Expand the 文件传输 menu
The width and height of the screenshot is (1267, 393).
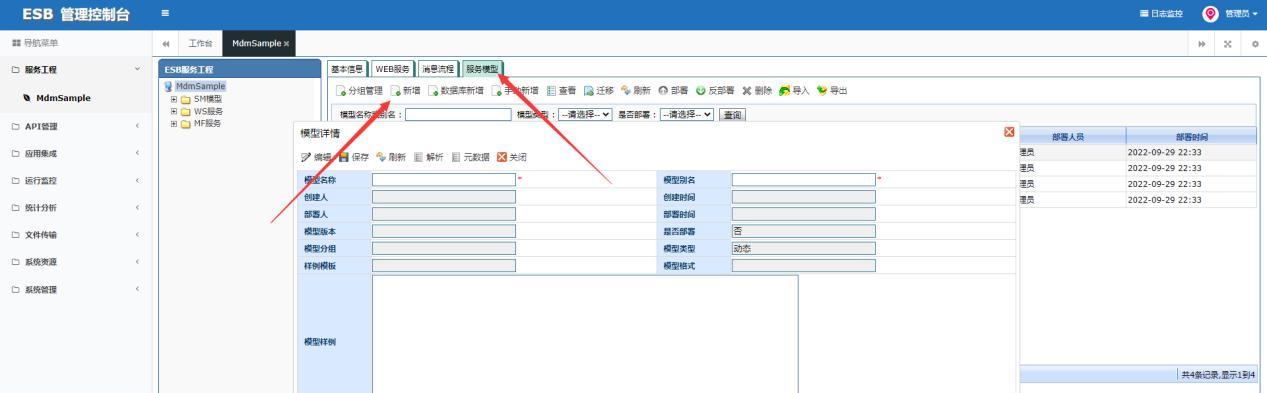77,234
